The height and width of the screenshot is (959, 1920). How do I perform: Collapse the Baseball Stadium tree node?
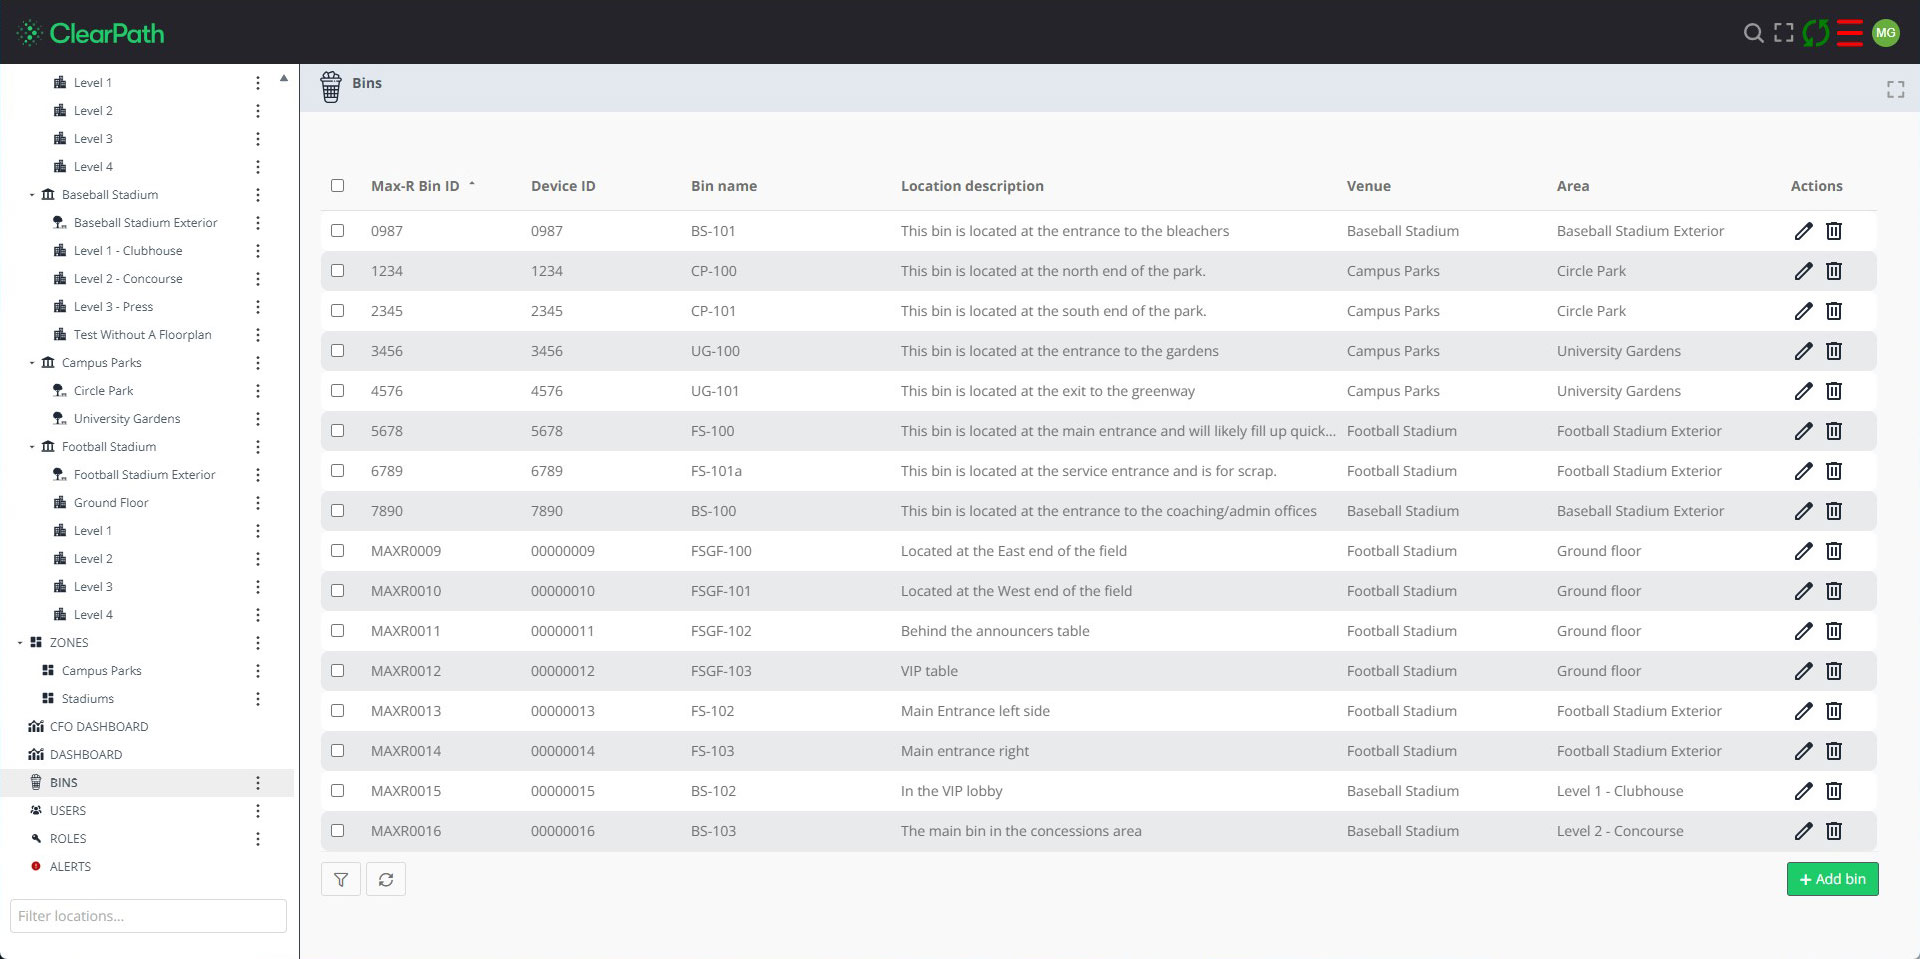[x=32, y=195]
